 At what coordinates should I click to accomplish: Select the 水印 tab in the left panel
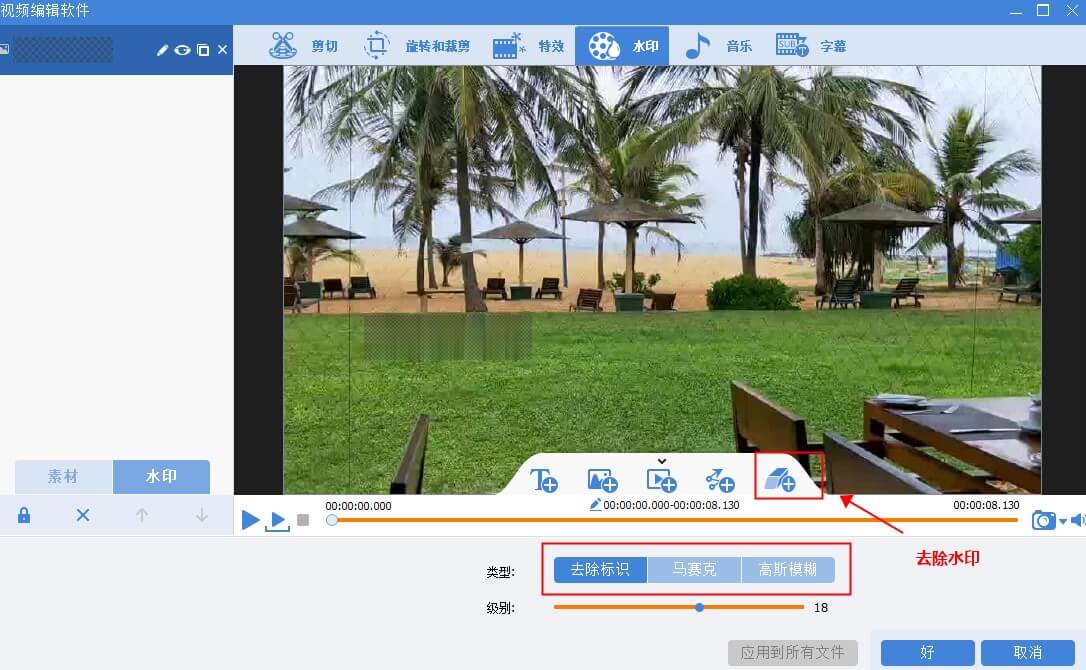[161, 477]
